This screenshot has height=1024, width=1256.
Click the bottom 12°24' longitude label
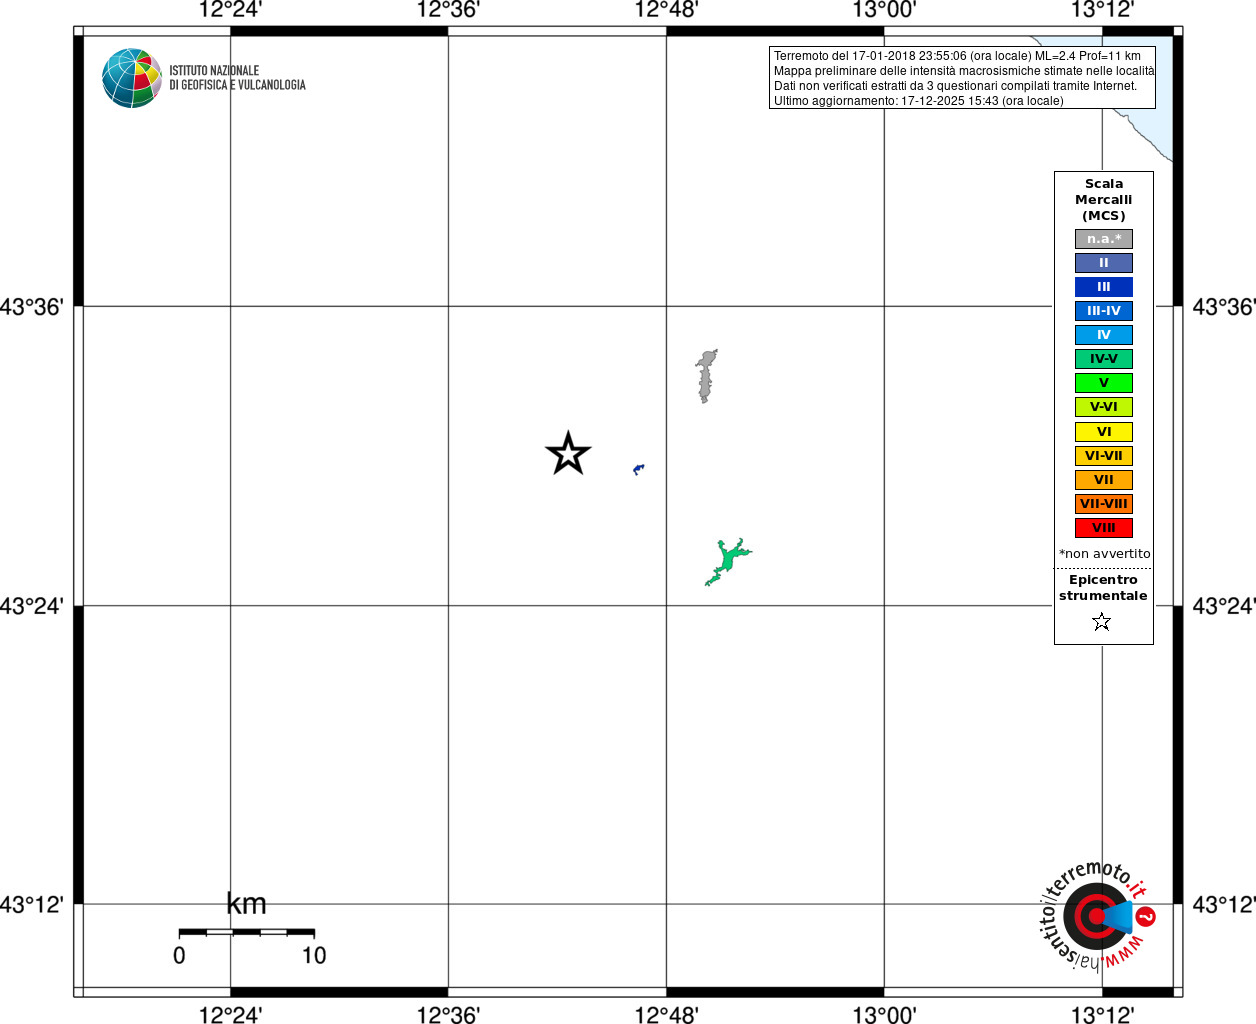[230, 1014]
